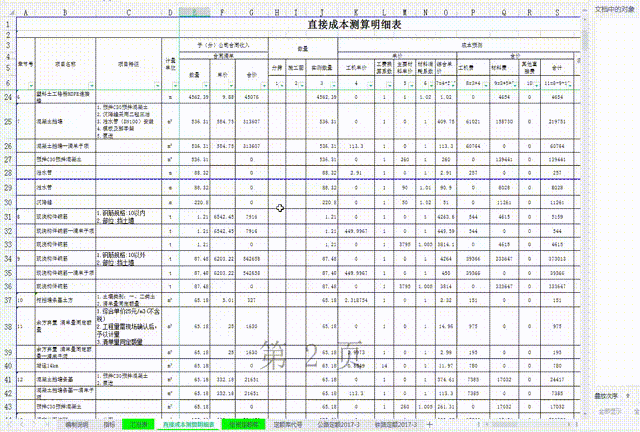Select the 2.318754 value in row 37
The height and width of the screenshot is (432, 640).
pyautogui.click(x=356, y=300)
